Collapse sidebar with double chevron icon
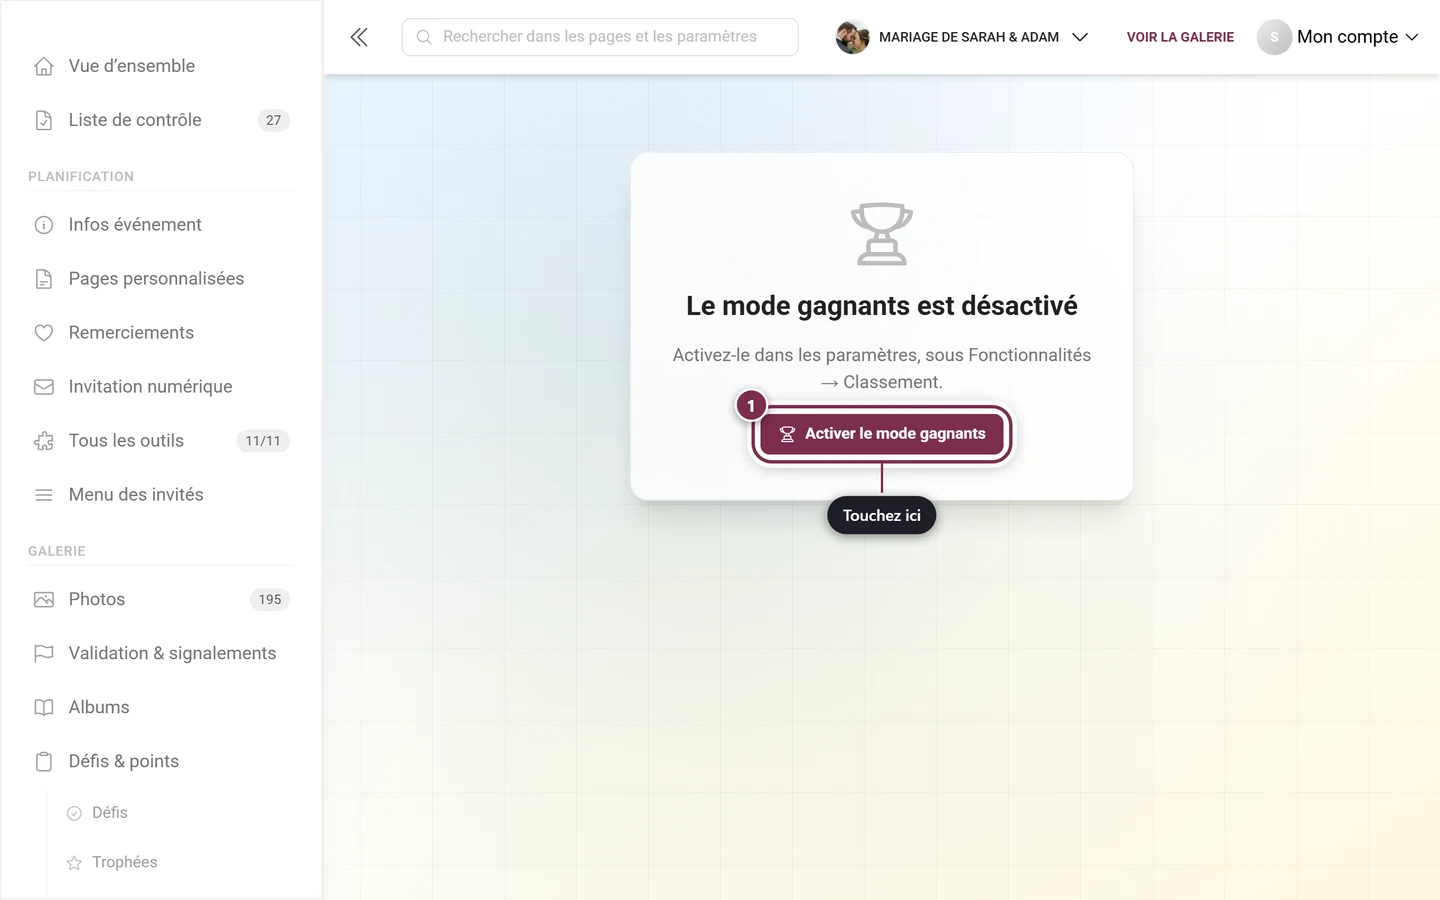This screenshot has height=900, width=1440. (x=359, y=37)
